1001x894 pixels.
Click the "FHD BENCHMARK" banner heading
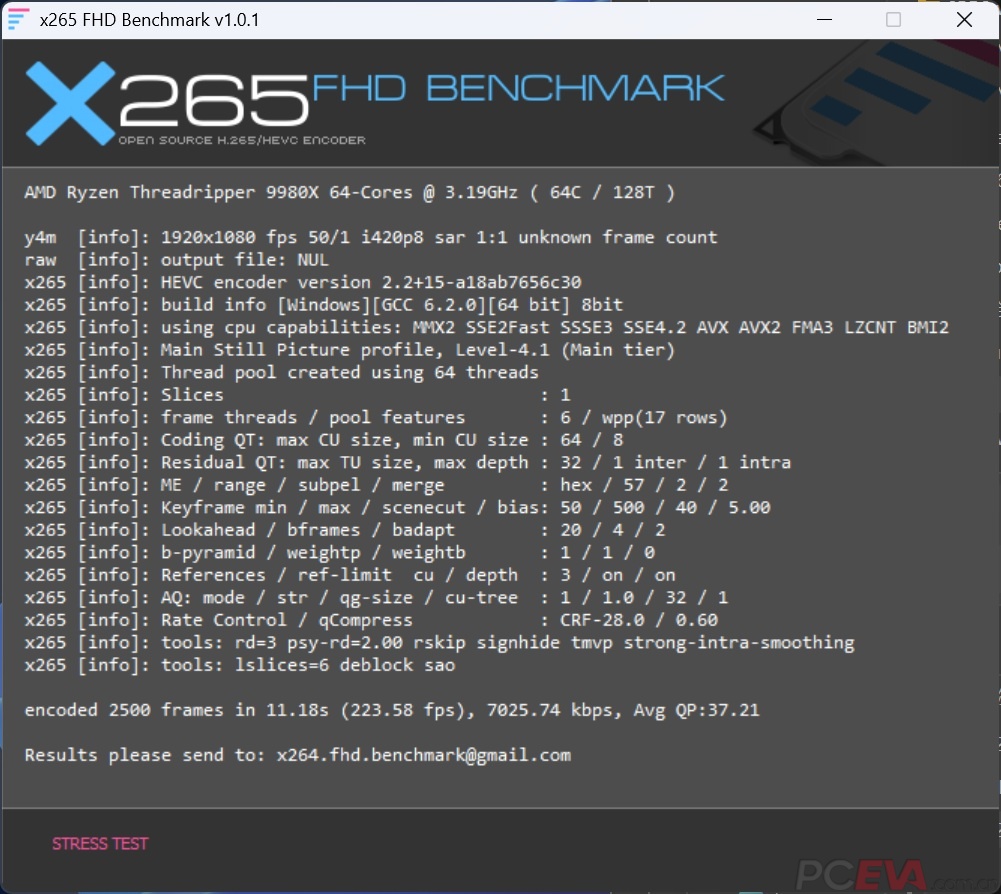(518, 89)
